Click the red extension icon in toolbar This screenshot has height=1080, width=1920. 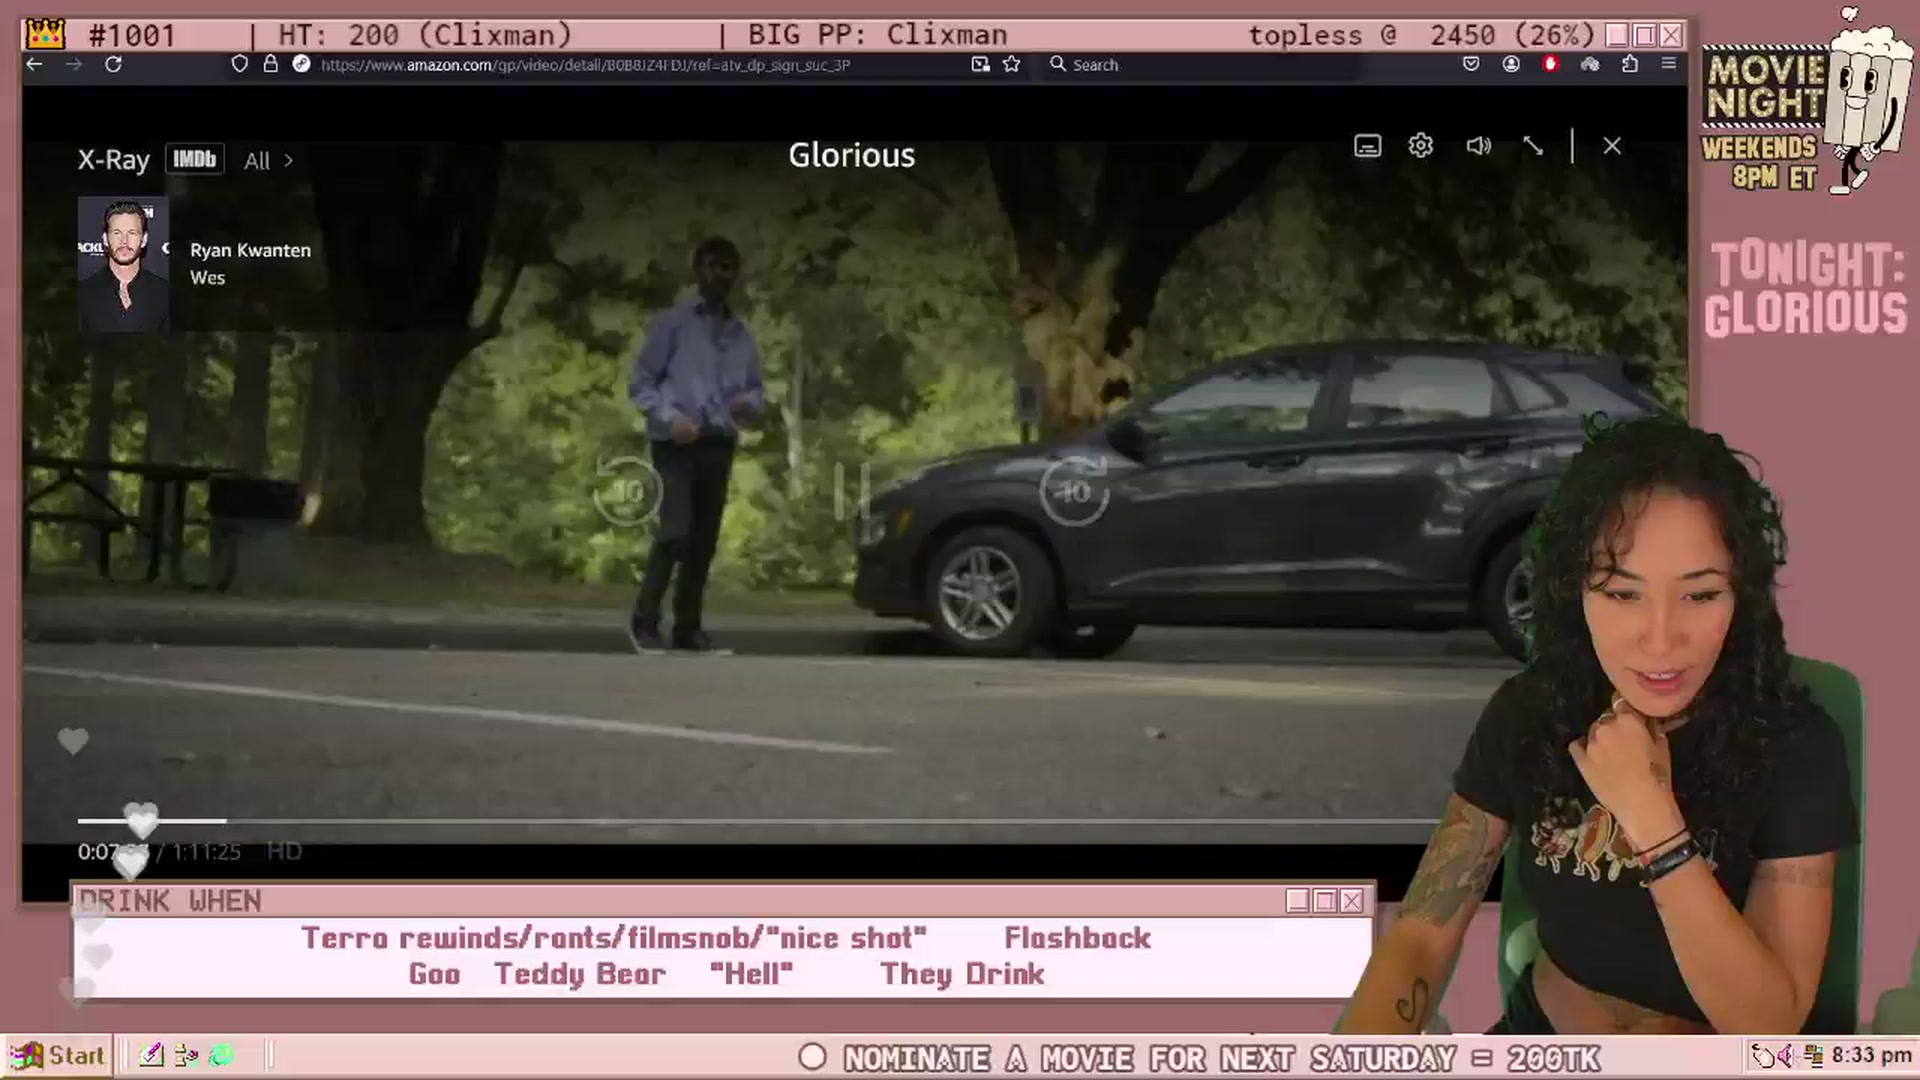(x=1550, y=64)
